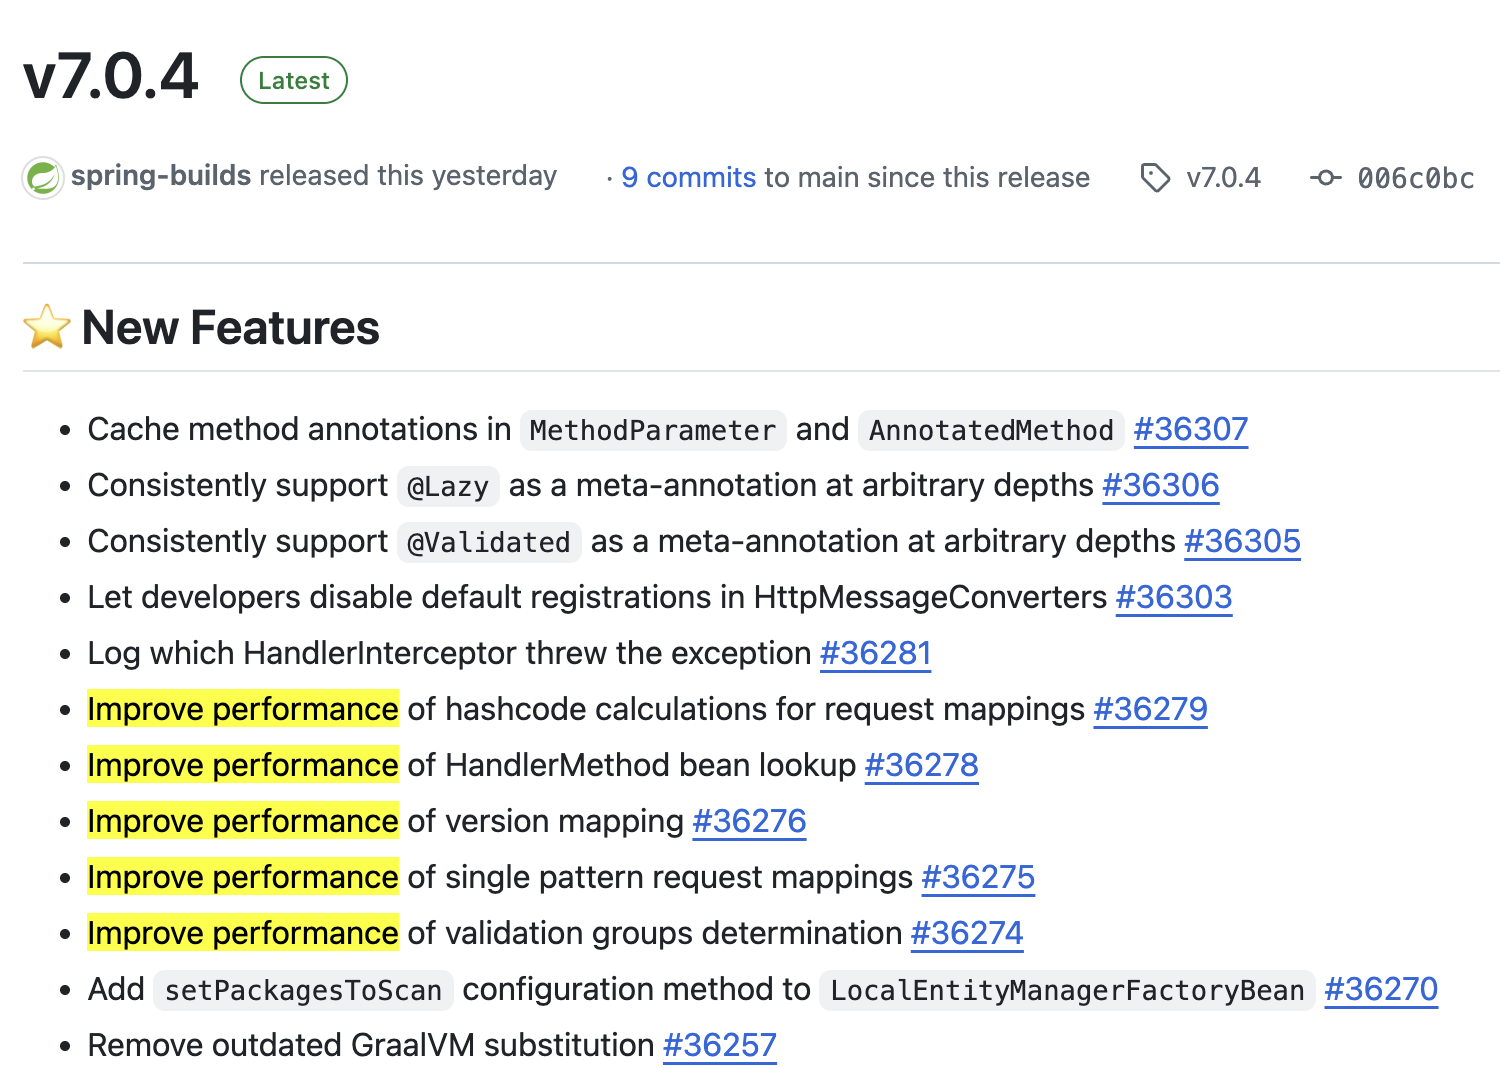
Task: Open the spring-builds user profile link
Action: [161, 176]
